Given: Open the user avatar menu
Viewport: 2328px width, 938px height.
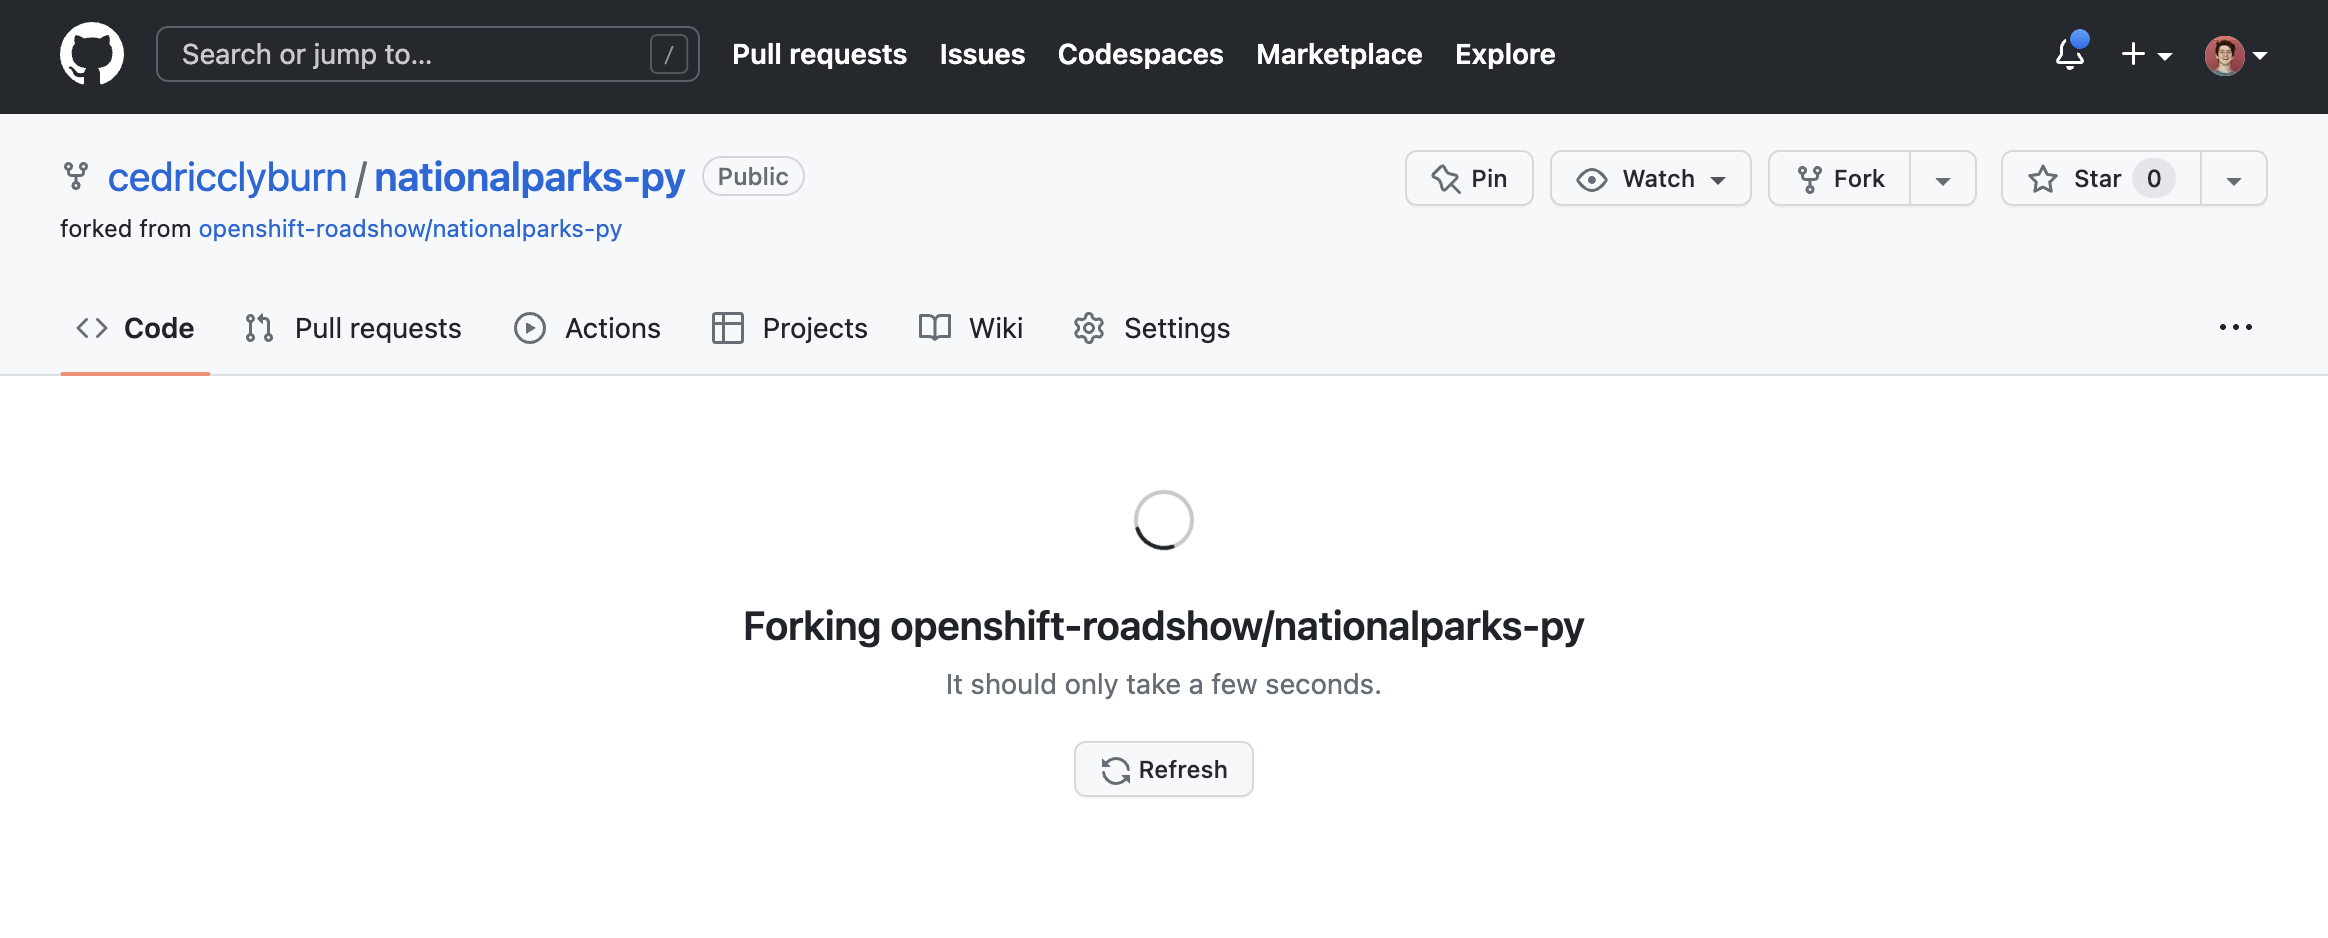Looking at the screenshot, I should [2236, 55].
